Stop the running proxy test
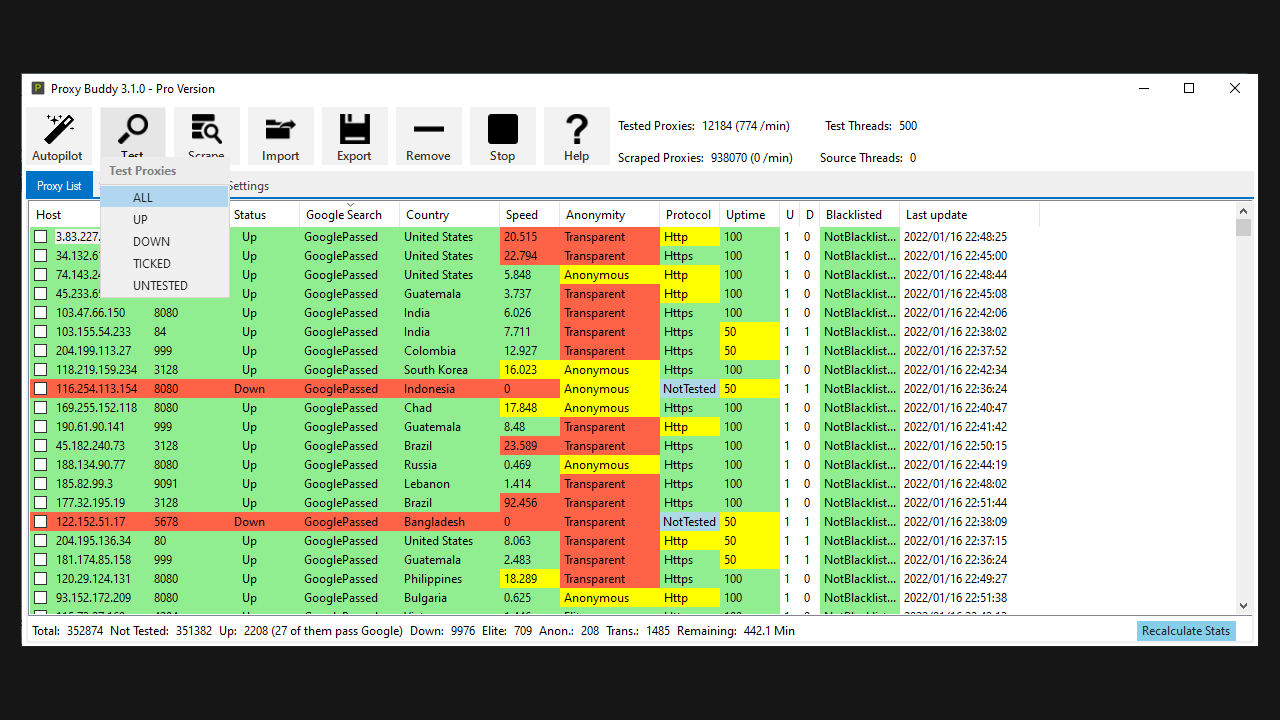 coord(502,135)
